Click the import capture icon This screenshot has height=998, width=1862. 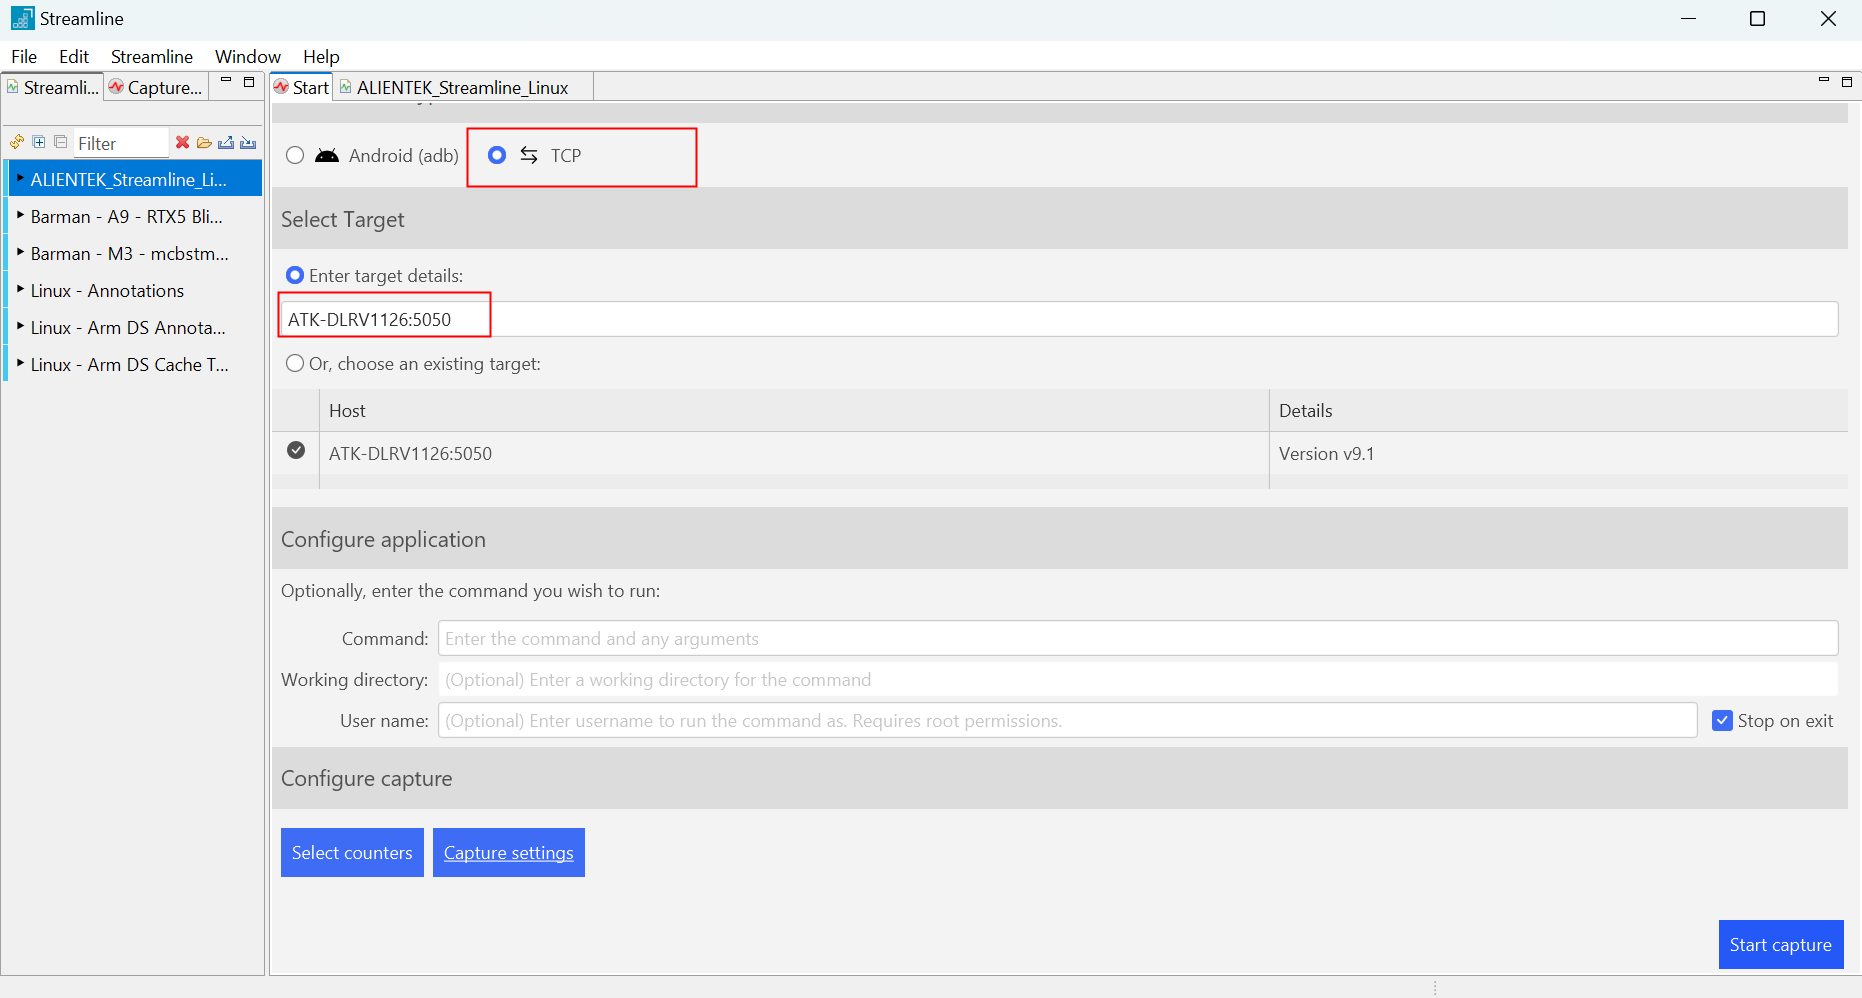point(248,142)
